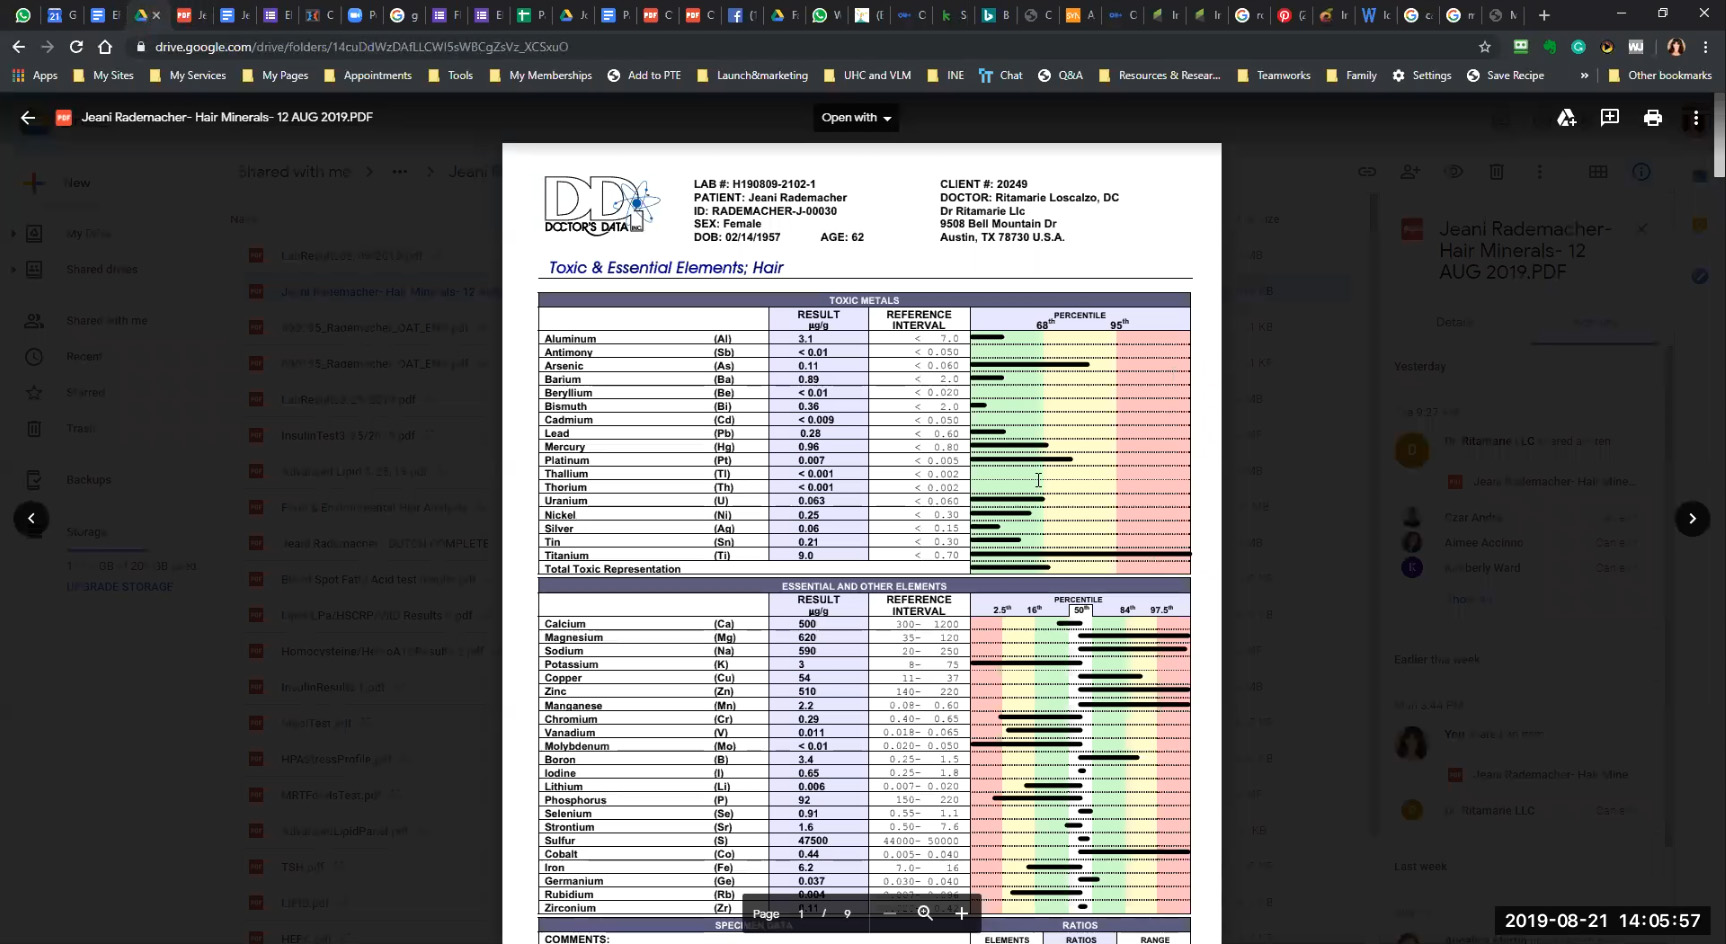The width and height of the screenshot is (1726, 944).
Task: Click the browser Home icon
Action: (105, 47)
